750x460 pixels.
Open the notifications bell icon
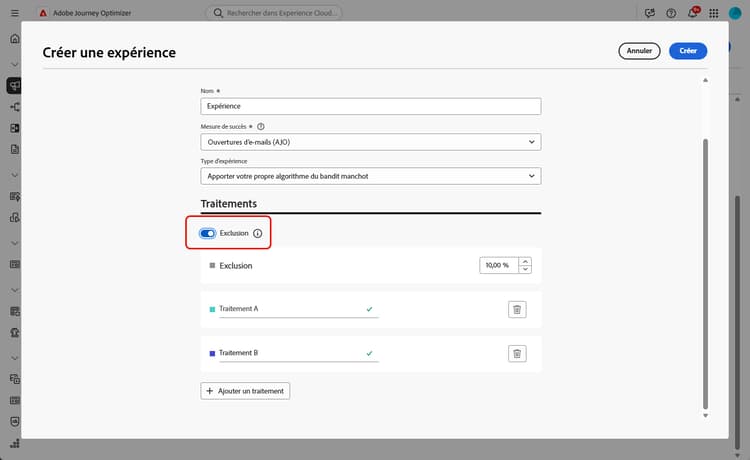694,13
